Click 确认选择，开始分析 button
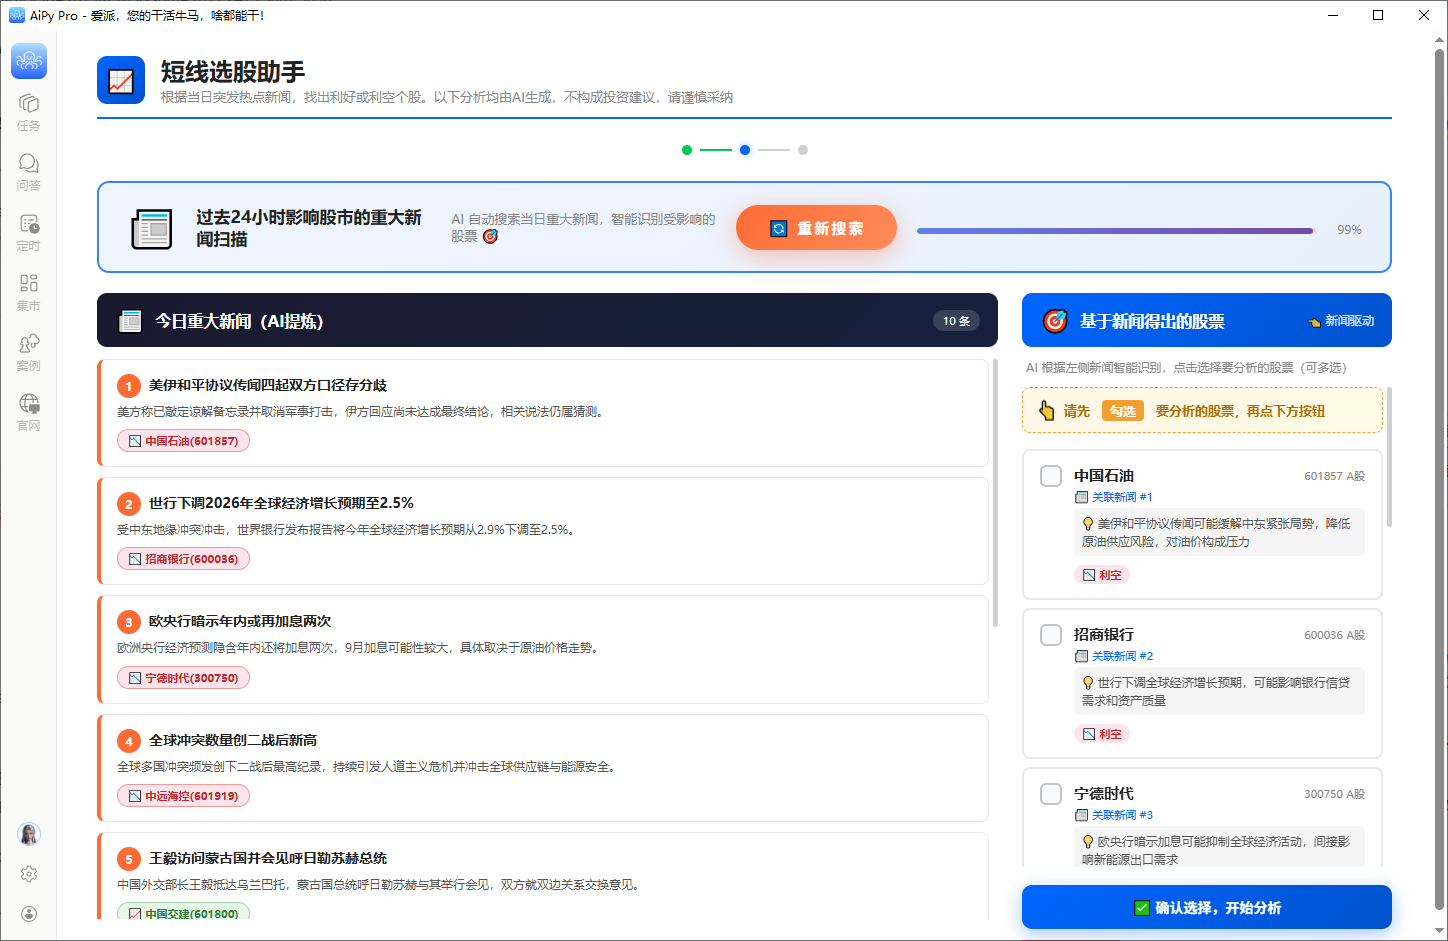 [x=1207, y=907]
